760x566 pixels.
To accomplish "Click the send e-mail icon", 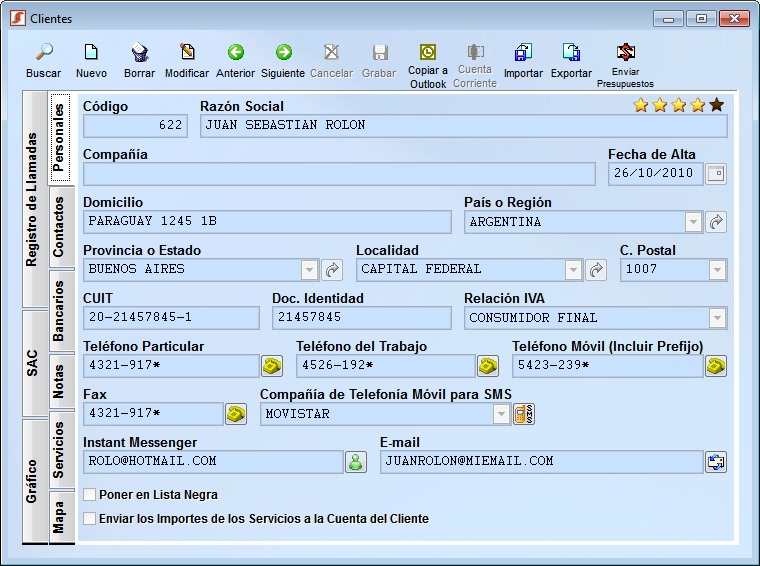I will pos(716,462).
